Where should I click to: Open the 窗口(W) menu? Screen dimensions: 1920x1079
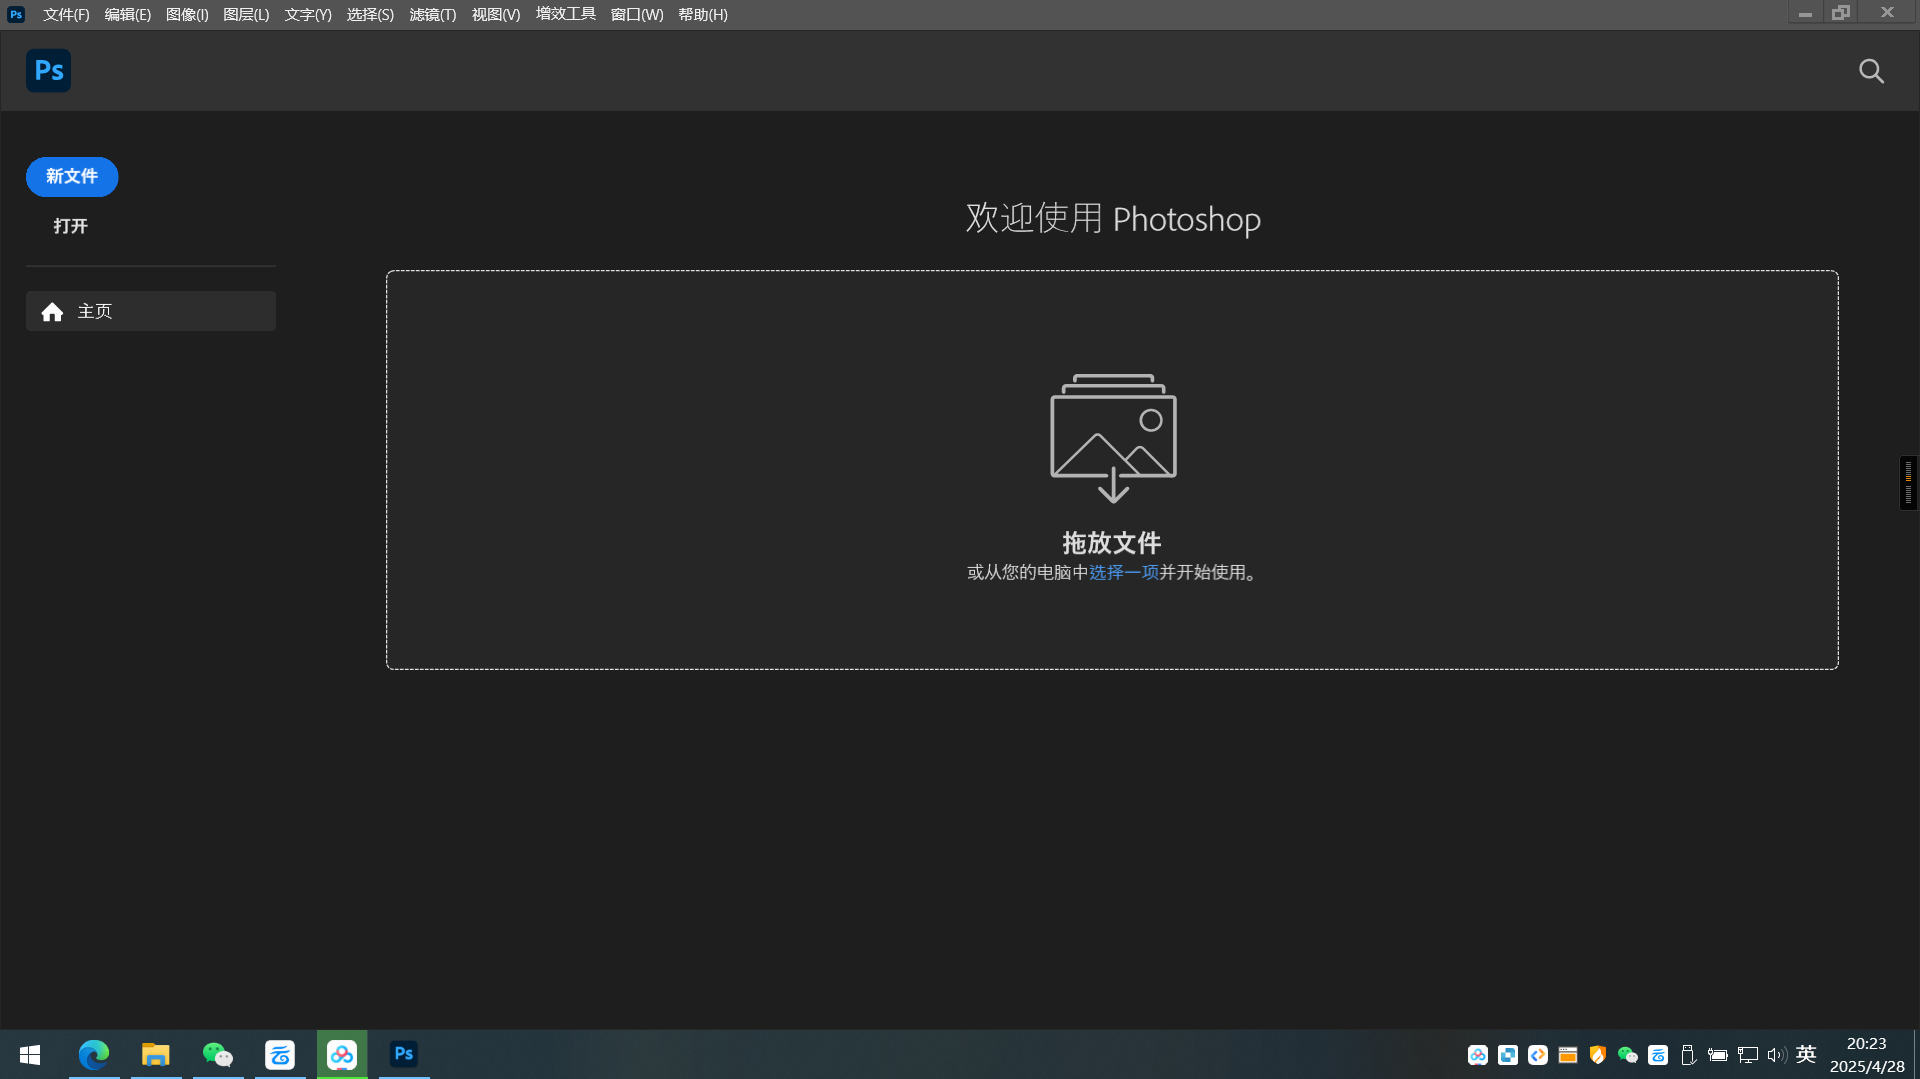[x=637, y=15]
